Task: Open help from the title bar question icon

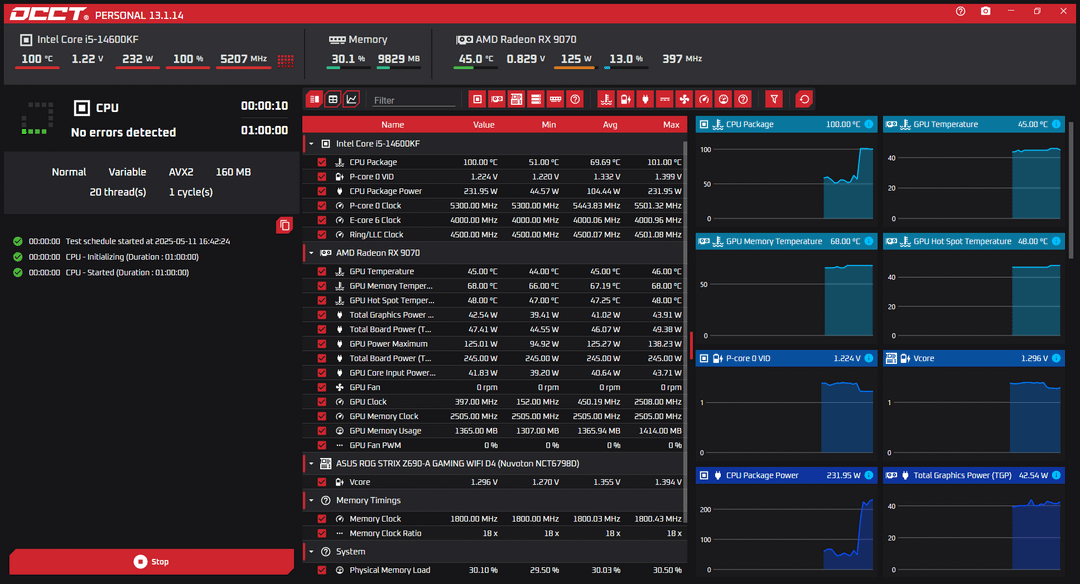Action: pyautogui.click(x=960, y=11)
